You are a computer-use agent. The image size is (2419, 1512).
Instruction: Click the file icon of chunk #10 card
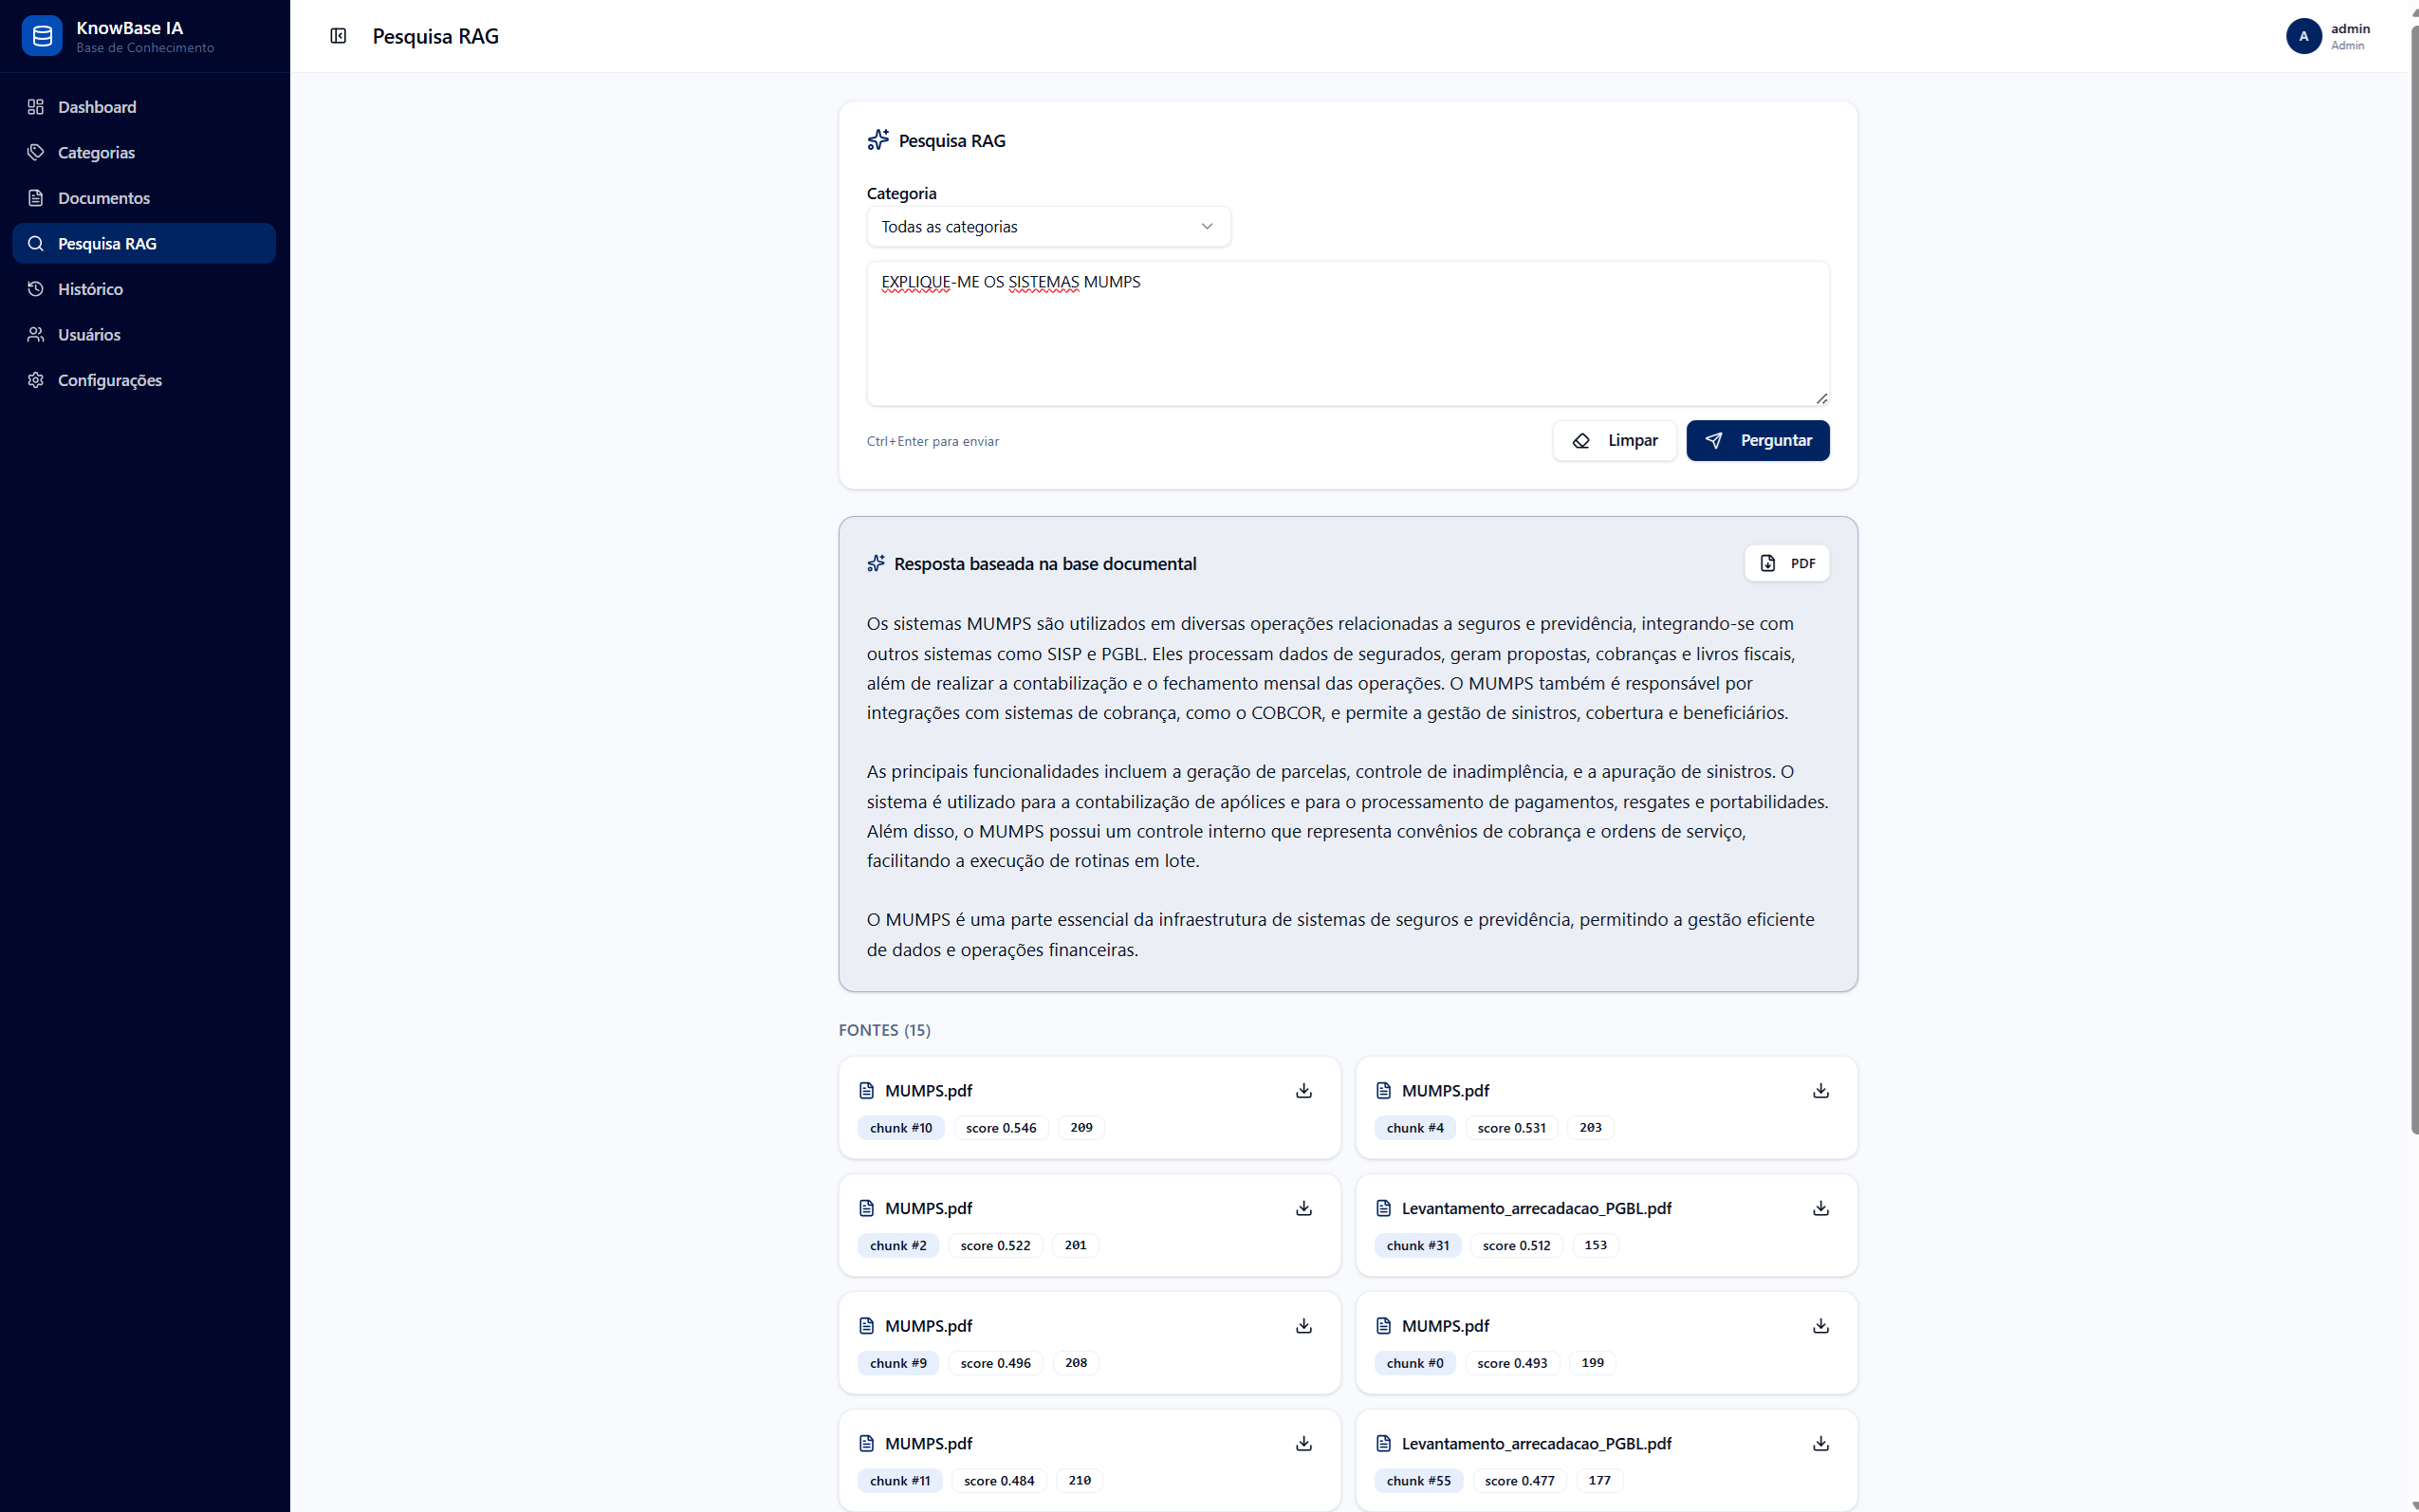pyautogui.click(x=867, y=1091)
